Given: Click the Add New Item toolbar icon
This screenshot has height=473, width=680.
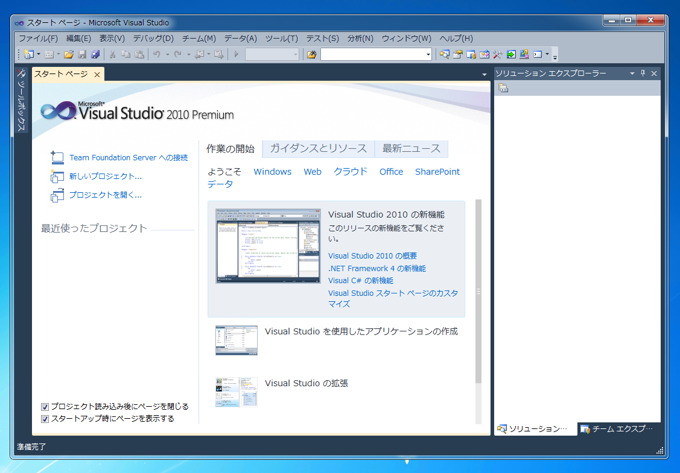Looking at the screenshot, I should click(49, 54).
